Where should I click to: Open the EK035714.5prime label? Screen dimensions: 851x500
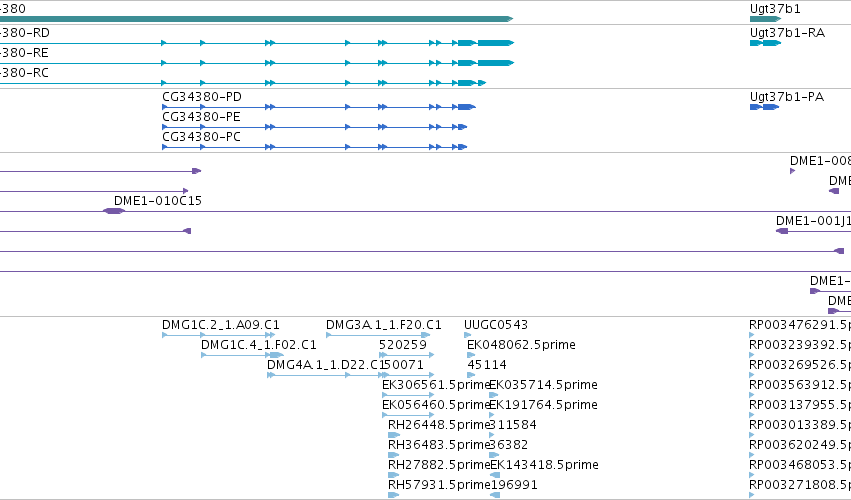point(544,385)
